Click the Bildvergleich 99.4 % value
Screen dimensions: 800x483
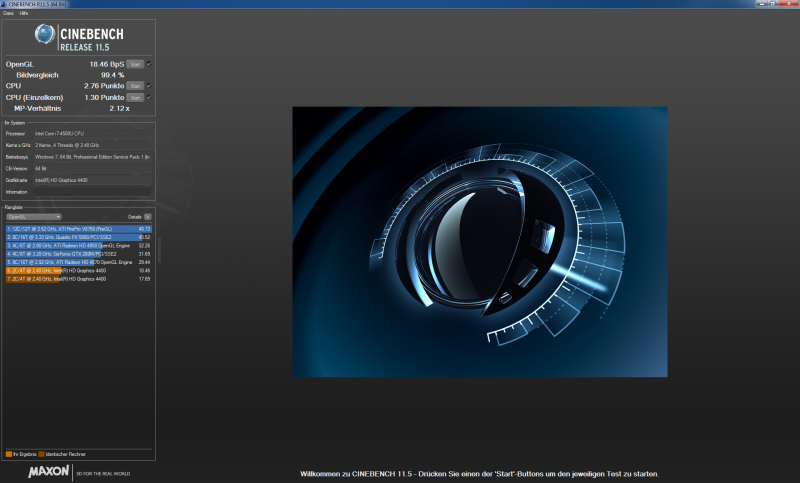click(113, 75)
